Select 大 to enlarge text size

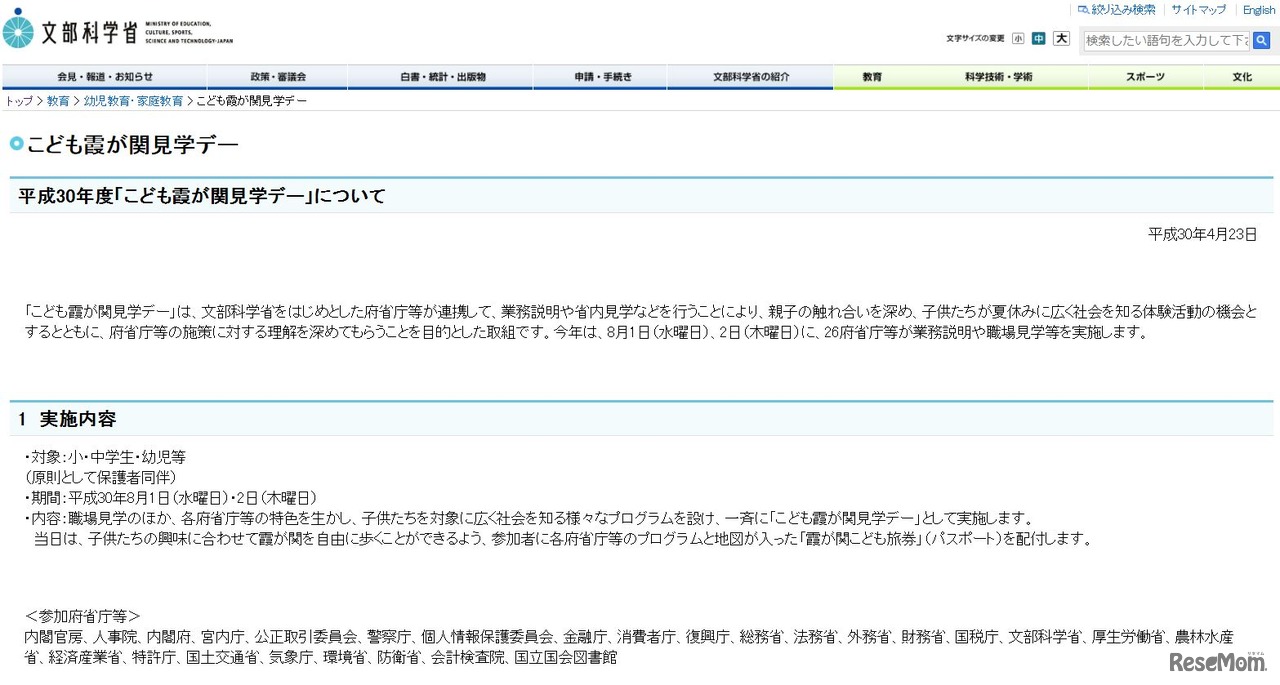coord(1062,37)
